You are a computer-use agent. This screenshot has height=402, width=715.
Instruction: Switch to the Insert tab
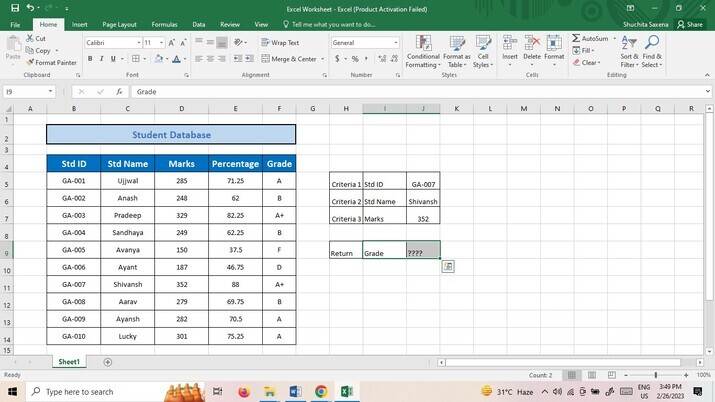coord(79,25)
